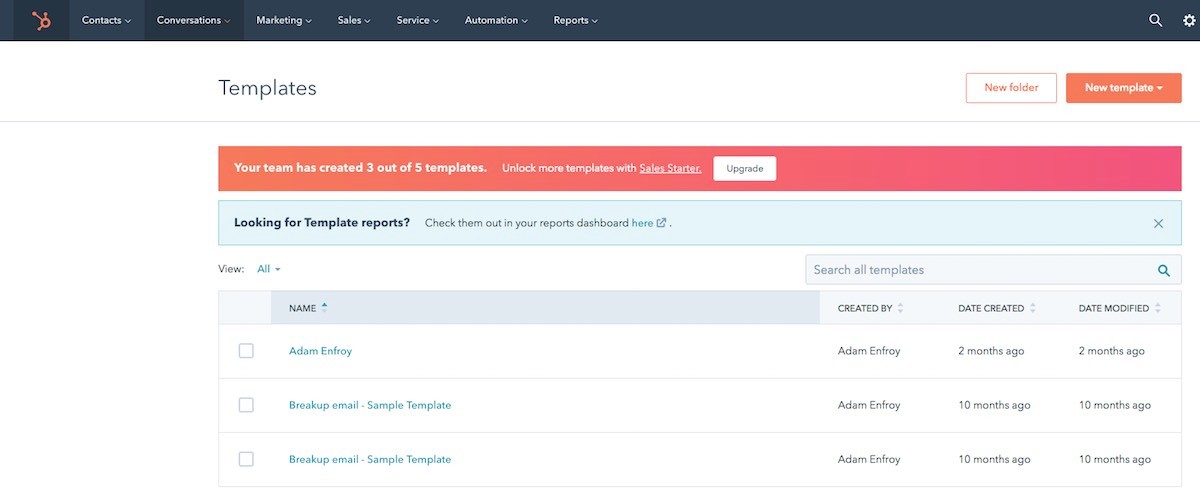The width and height of the screenshot is (1200, 493).
Task: Tick checkbox for last Breakup email template
Action: coord(246,459)
